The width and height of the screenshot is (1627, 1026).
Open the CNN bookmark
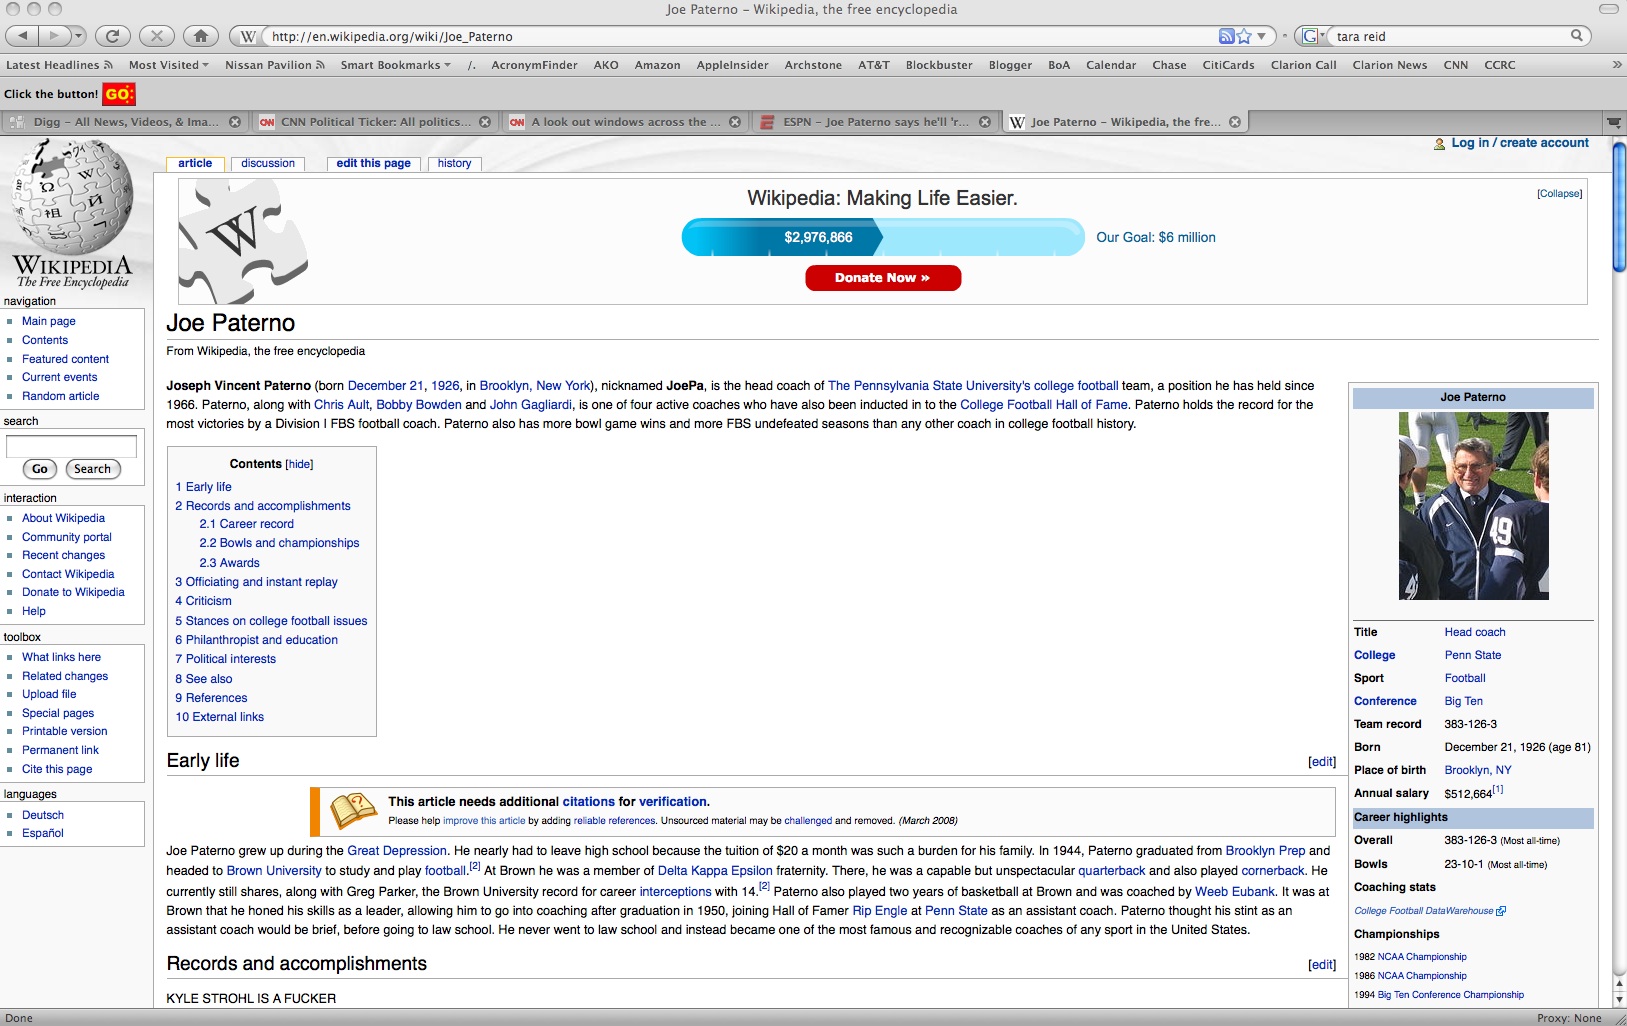pos(1455,65)
